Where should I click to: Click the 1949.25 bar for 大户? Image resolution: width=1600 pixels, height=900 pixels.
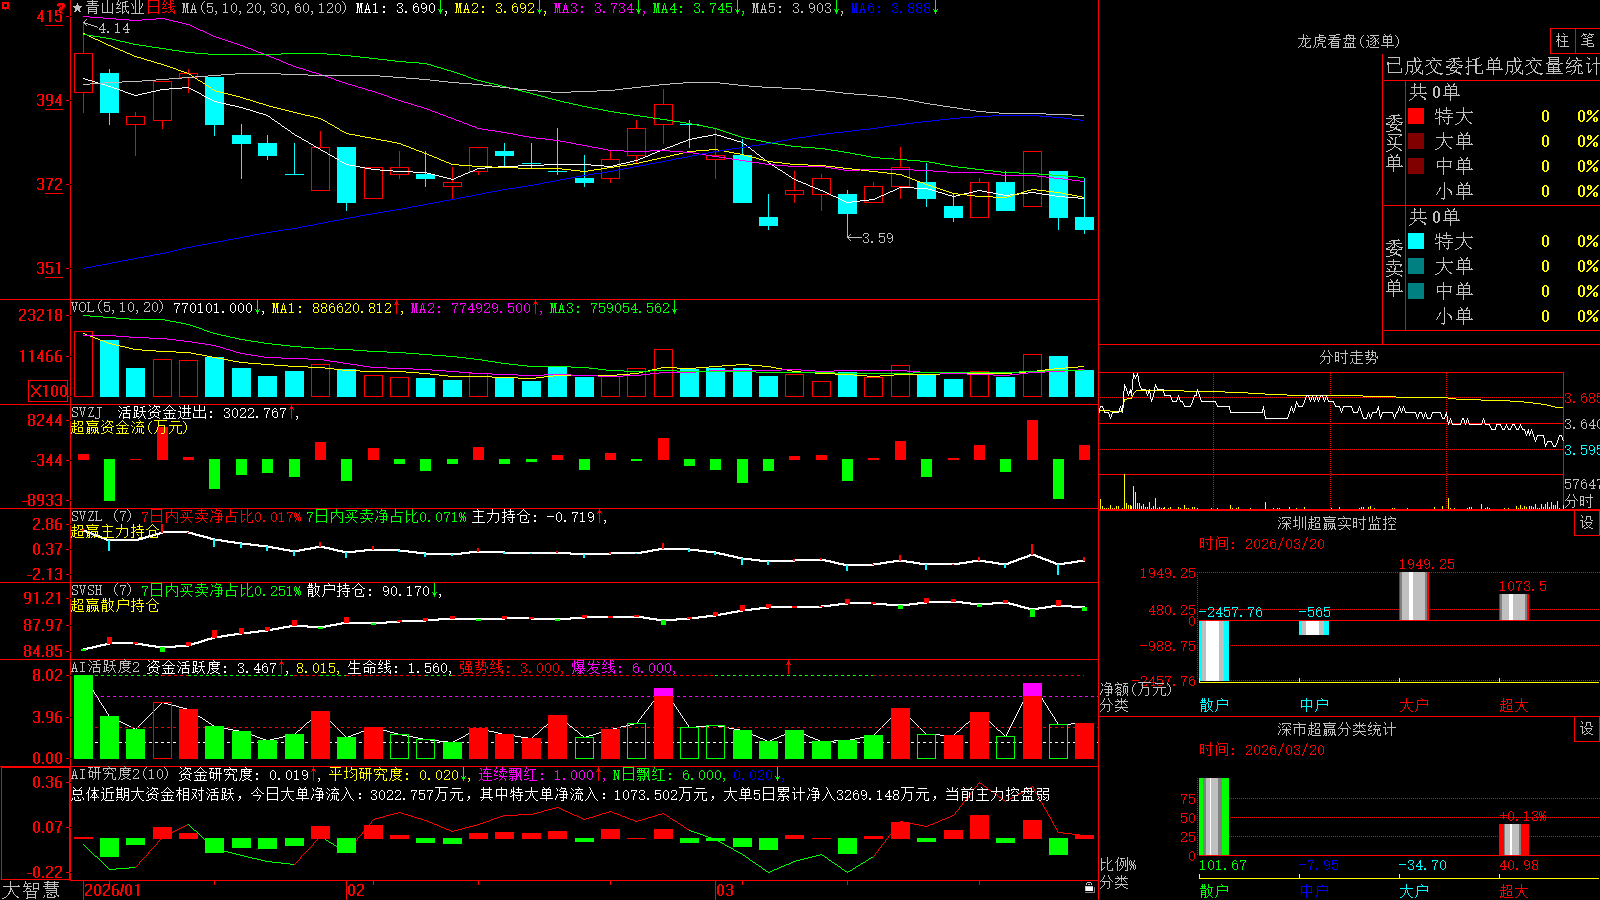[x=1414, y=596]
